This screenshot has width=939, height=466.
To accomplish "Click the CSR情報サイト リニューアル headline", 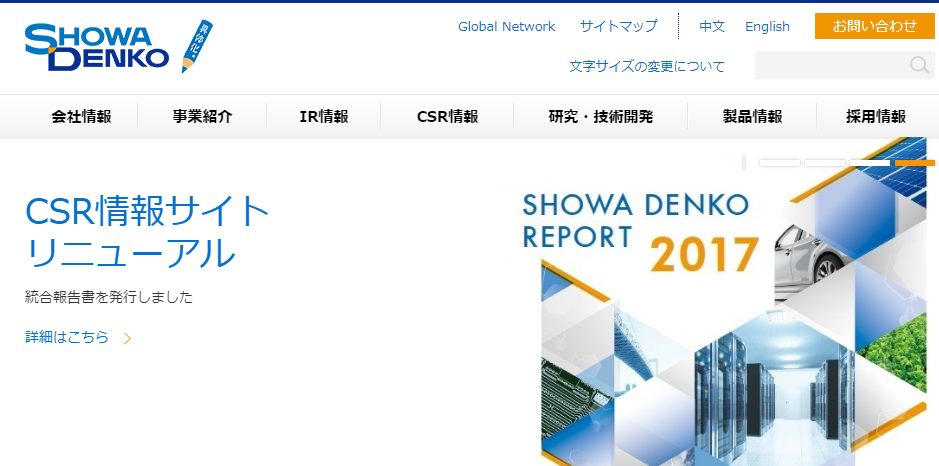I will point(147,232).
